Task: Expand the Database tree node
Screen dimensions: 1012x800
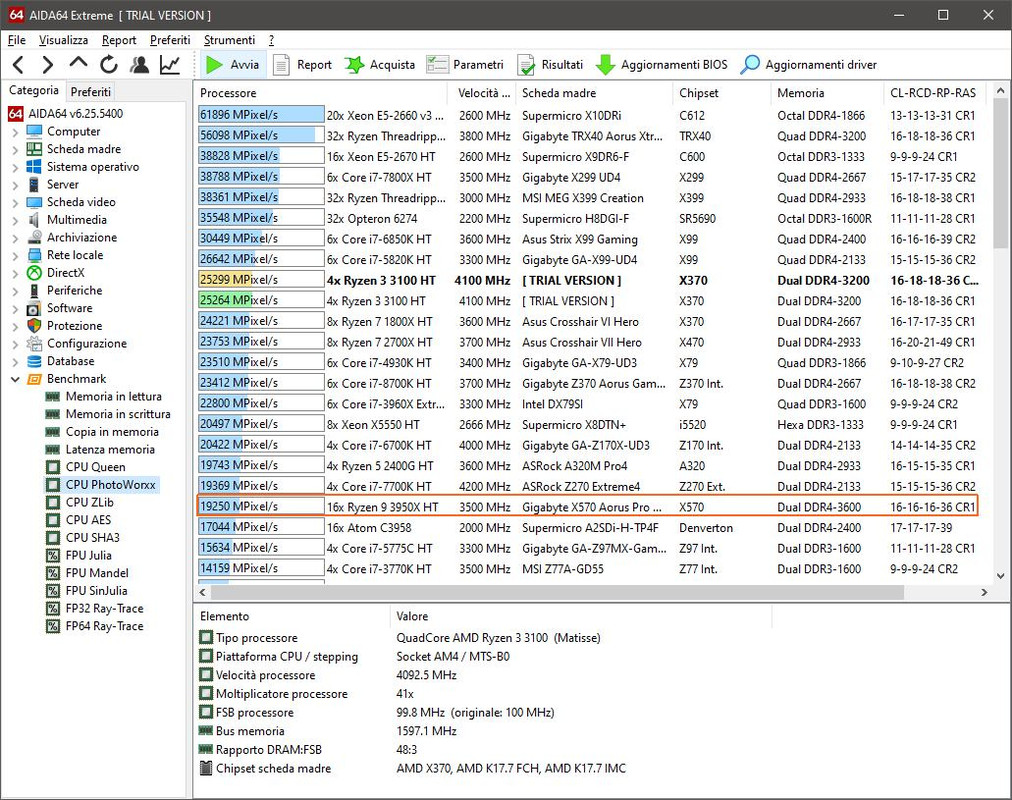Action: pyautogui.click(x=15, y=362)
